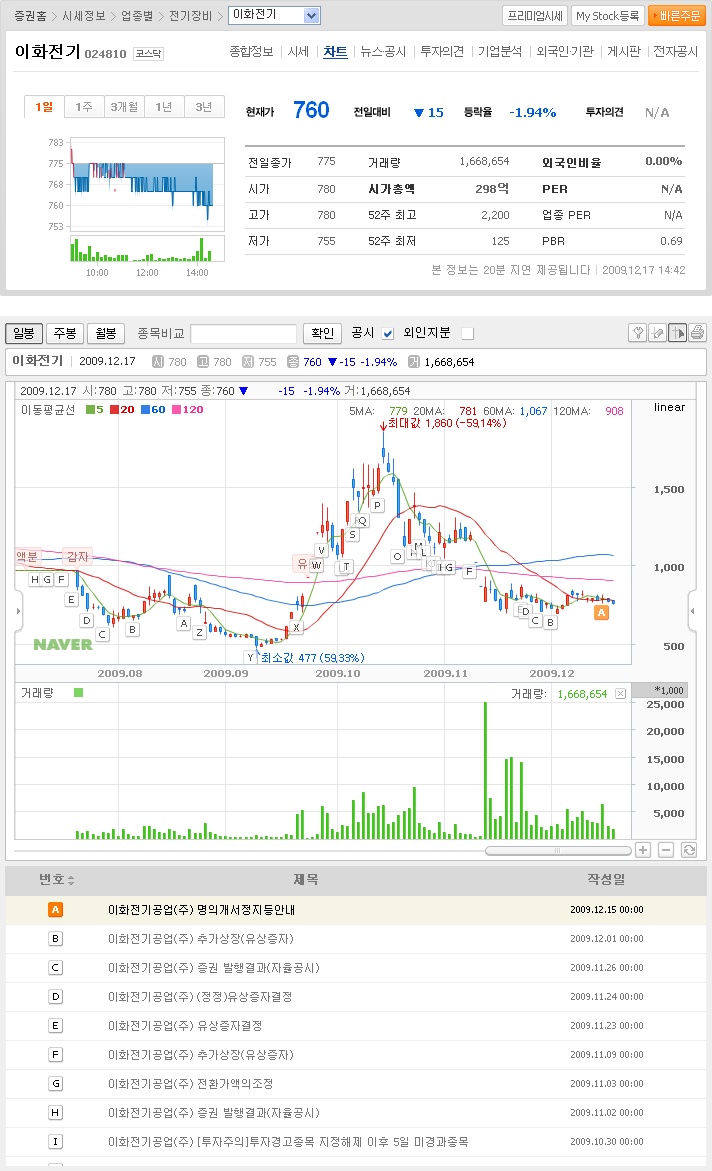Screen dimensions: 712x1171
Task: Collapse chart using left edge arrow
Action: 19,611
